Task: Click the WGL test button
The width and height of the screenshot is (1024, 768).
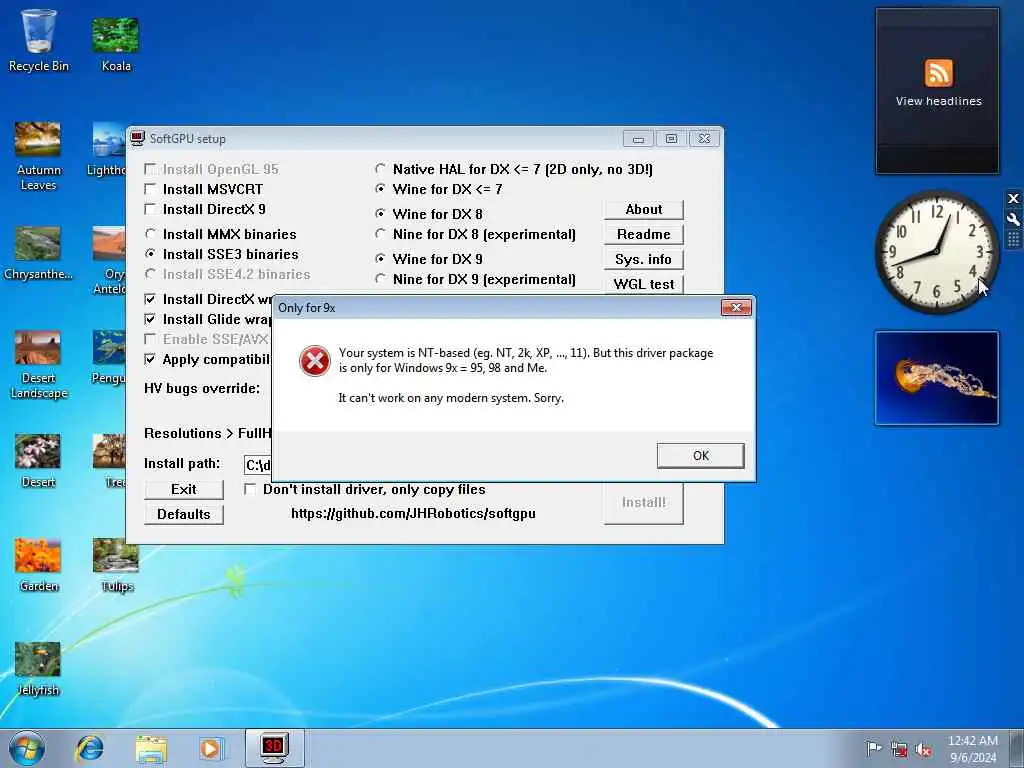Action: point(644,284)
